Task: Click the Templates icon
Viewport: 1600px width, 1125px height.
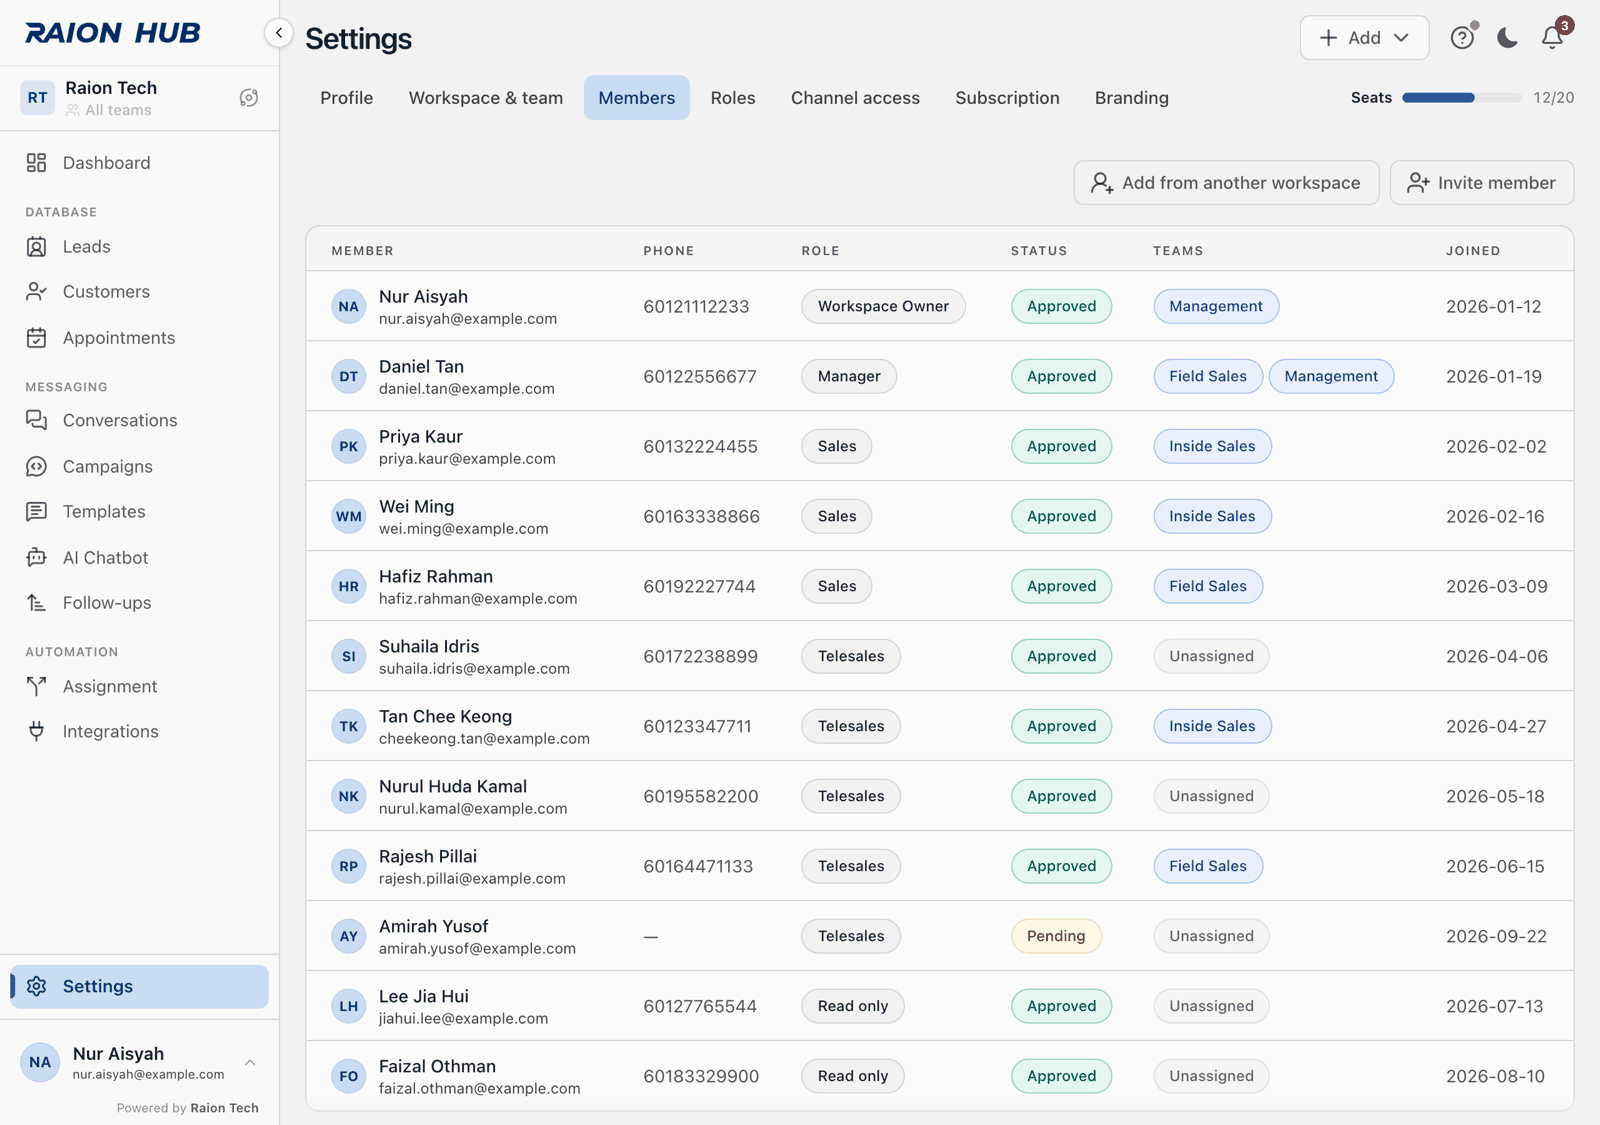Action: [x=37, y=511]
